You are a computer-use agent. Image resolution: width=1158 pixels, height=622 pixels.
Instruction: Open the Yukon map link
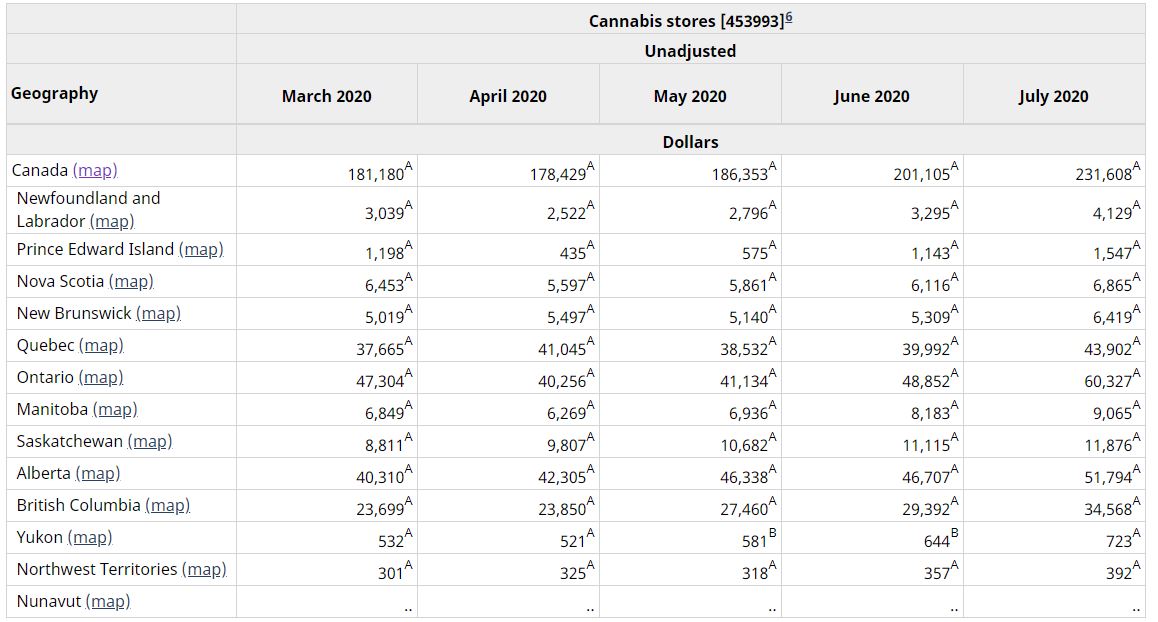tap(90, 537)
